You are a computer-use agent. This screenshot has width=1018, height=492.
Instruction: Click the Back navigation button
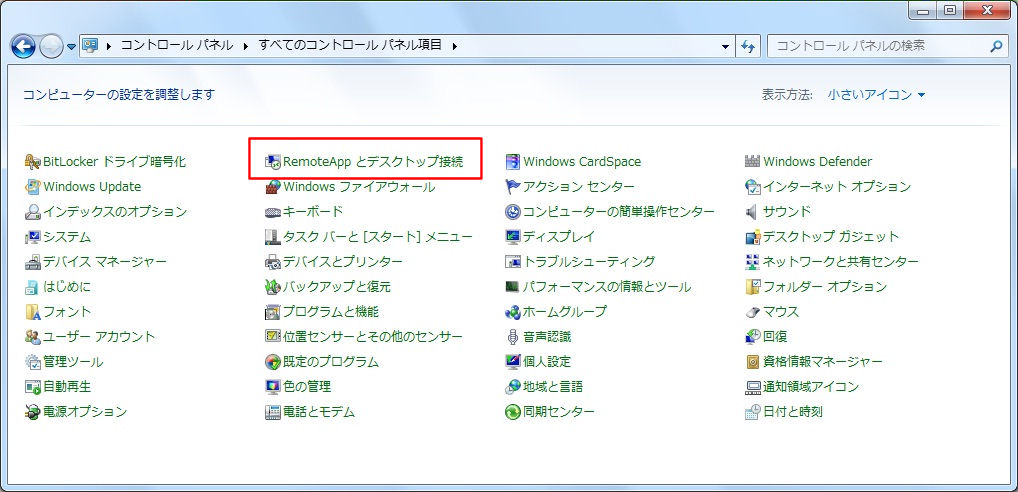point(23,46)
